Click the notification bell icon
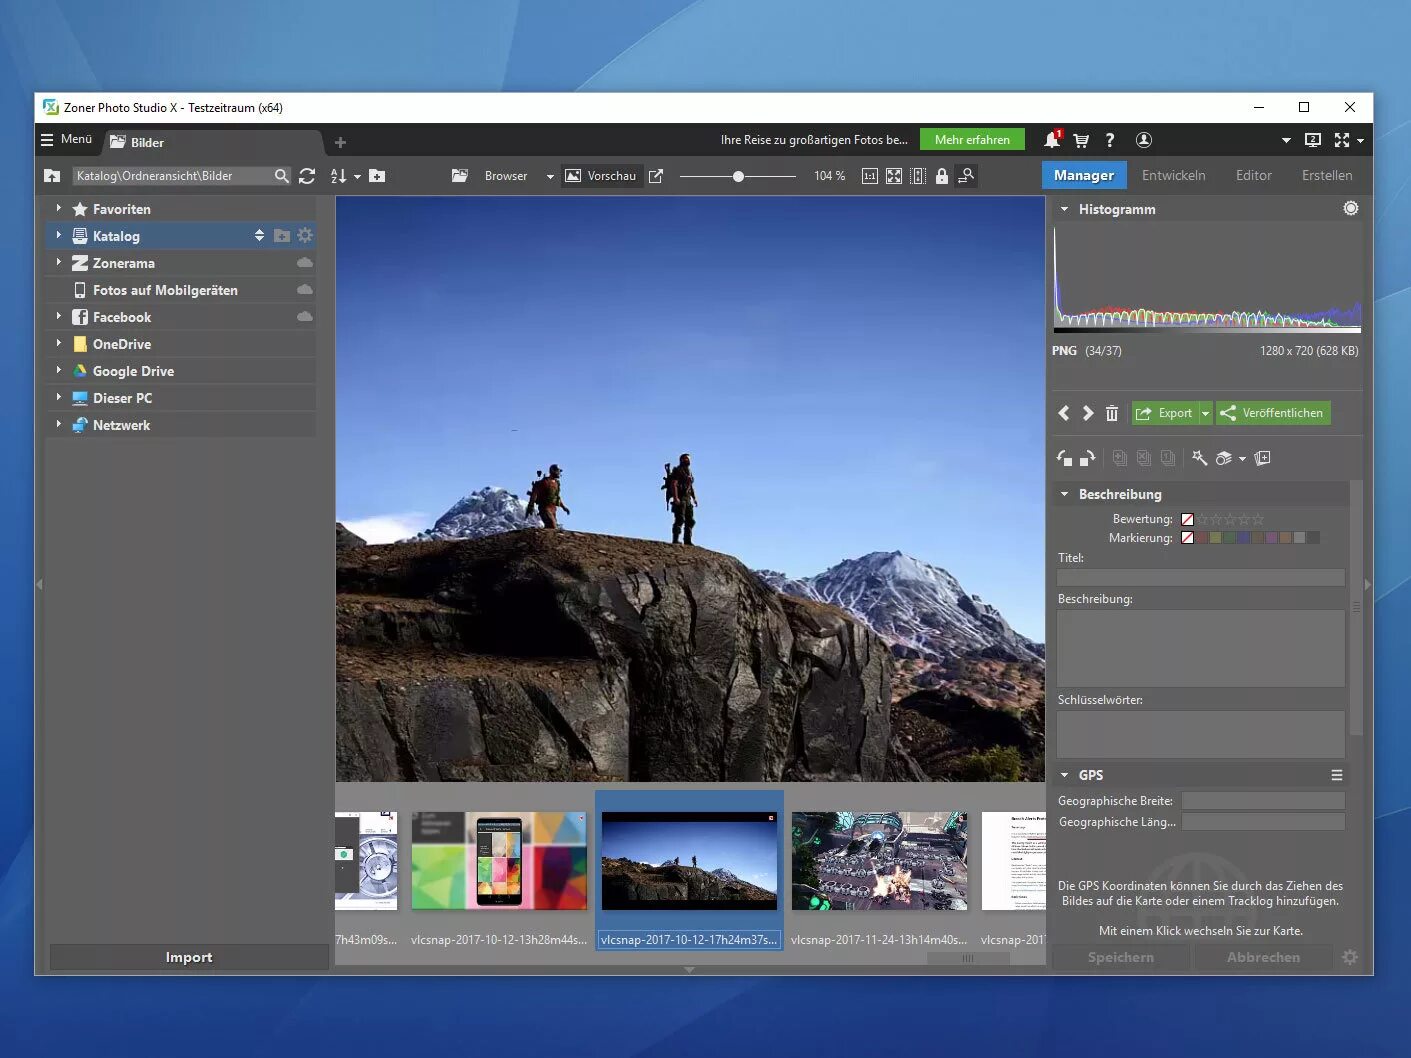 point(1051,140)
